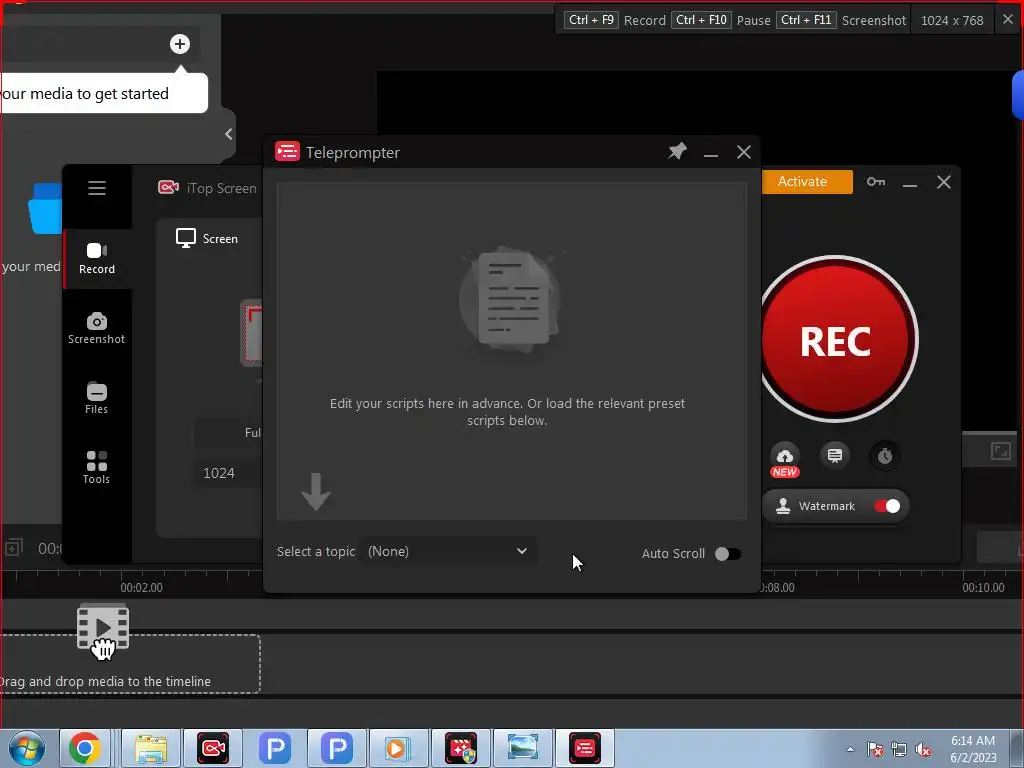The image size is (1024, 768).
Task: Open the Screenshot sidebar tab
Action: pyautogui.click(x=97, y=328)
